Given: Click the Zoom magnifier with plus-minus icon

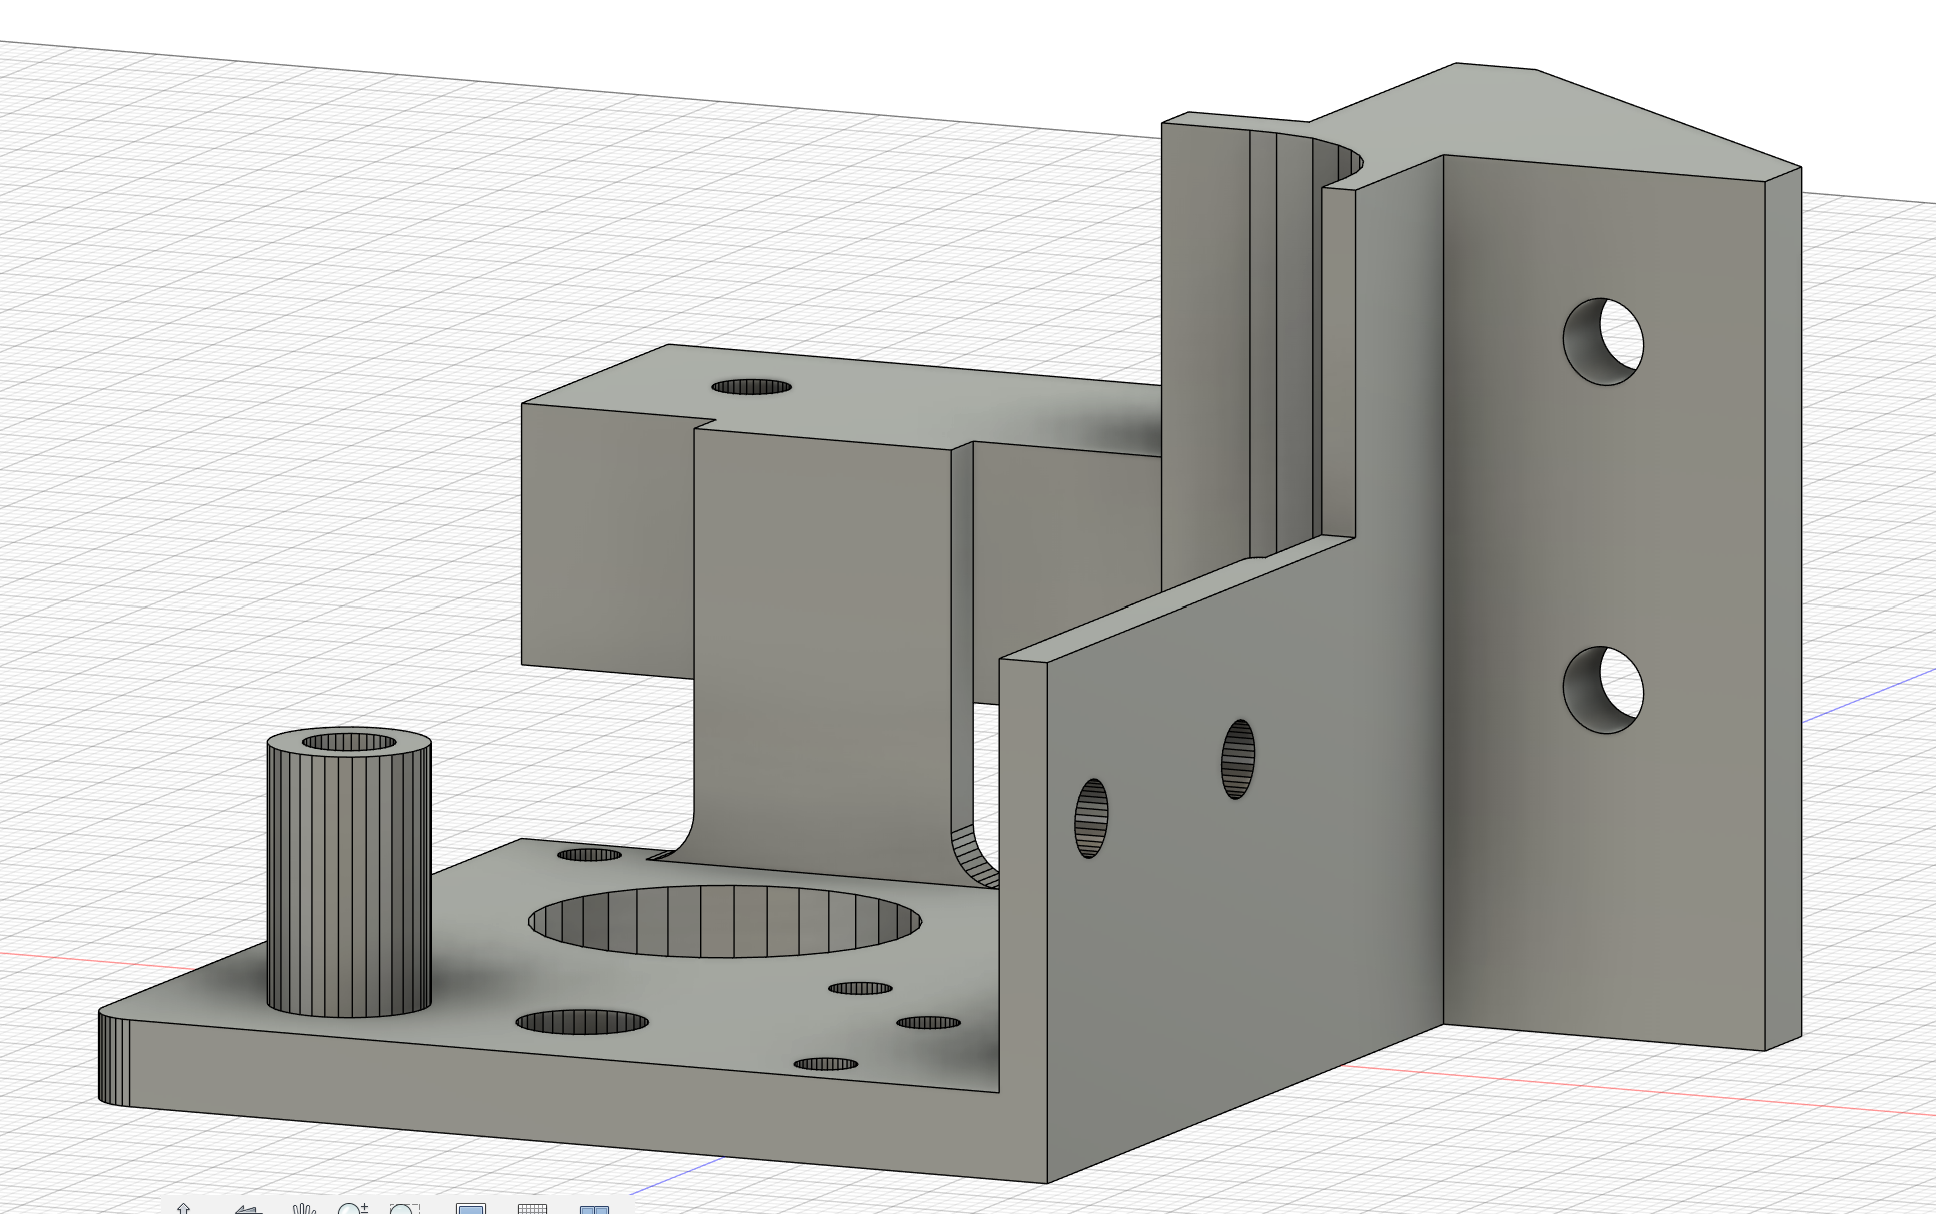Looking at the screenshot, I should click(353, 1209).
